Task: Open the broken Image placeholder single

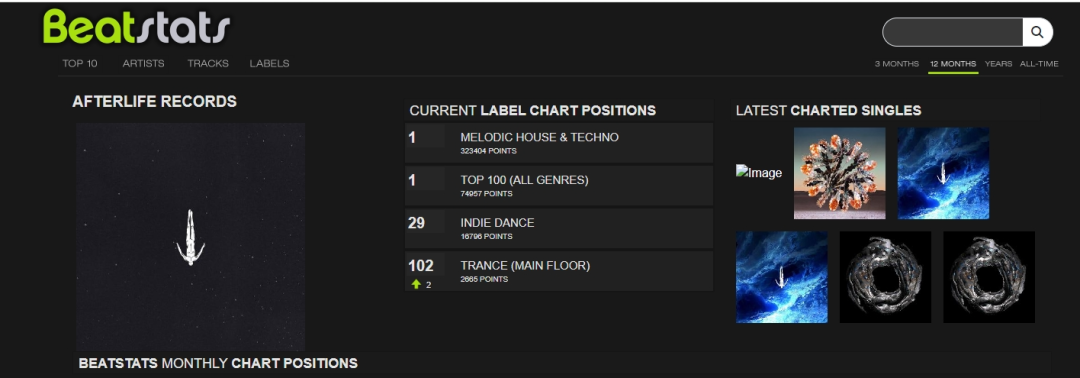Action: [759, 173]
